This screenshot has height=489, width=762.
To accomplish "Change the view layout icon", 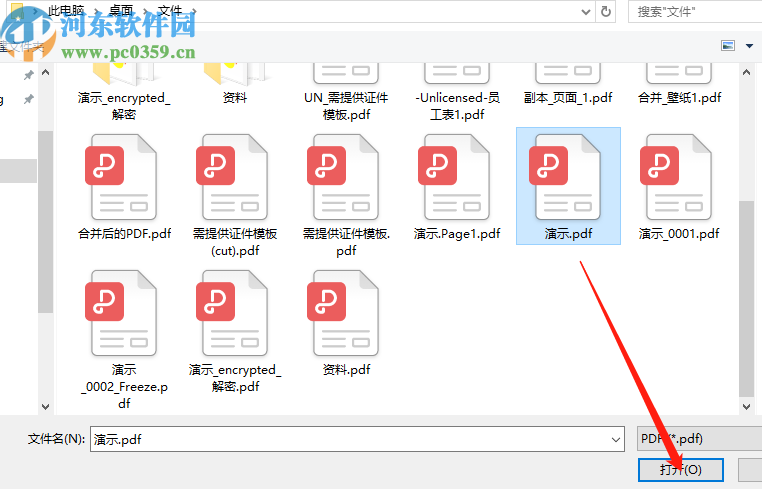I will [x=728, y=46].
